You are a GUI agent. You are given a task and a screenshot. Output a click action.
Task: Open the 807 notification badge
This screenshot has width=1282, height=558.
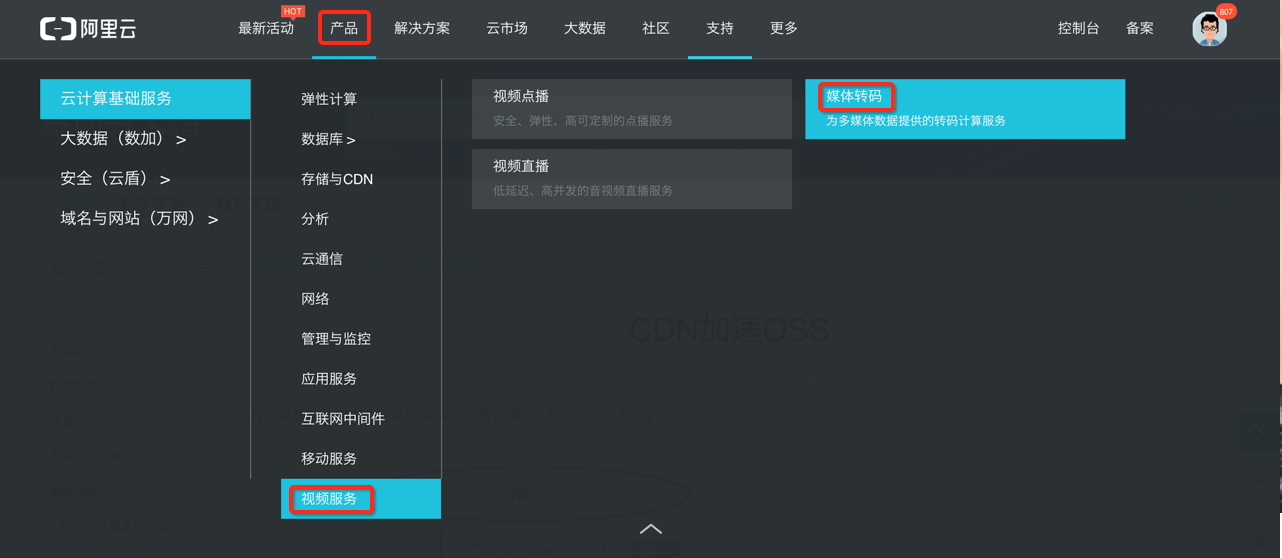[1226, 12]
